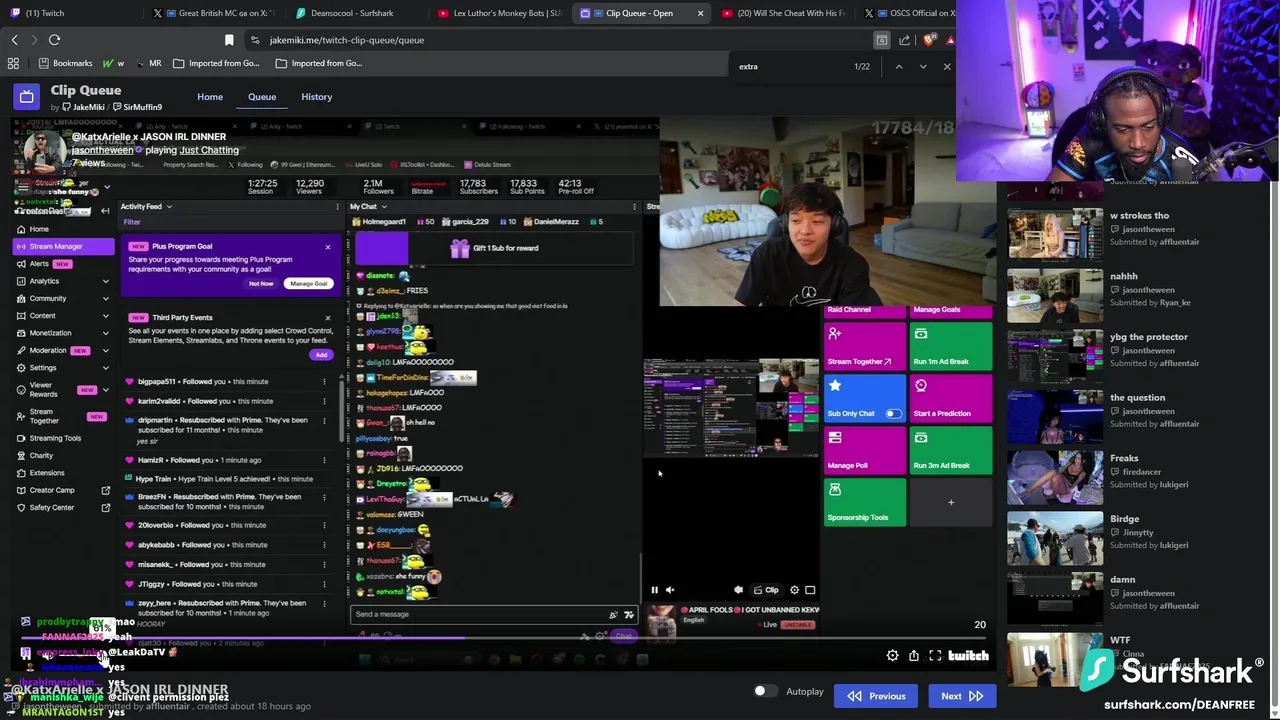Click the Start a Prediction tile
The width and height of the screenshot is (1280, 720).
[x=951, y=397]
